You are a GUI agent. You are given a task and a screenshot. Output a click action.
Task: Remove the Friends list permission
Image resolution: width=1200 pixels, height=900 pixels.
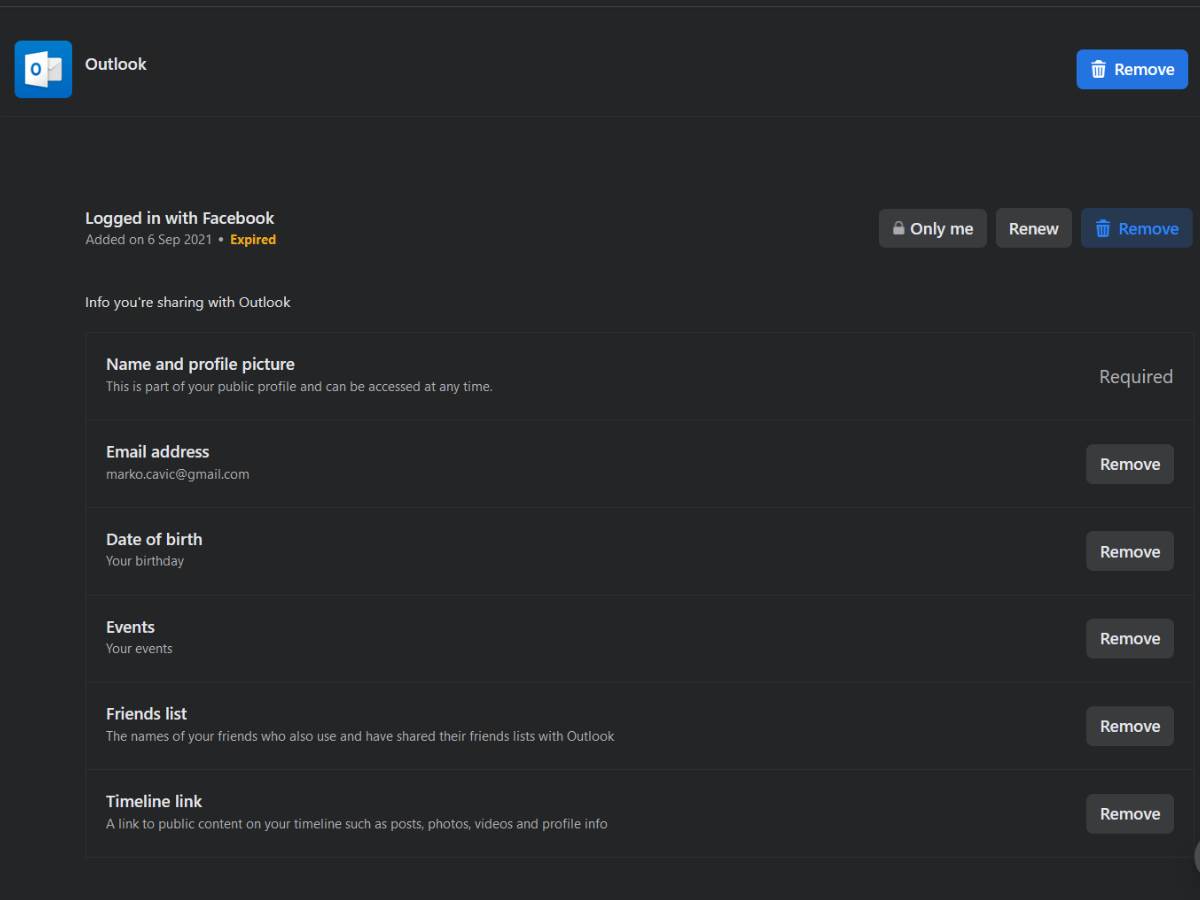coord(1129,726)
